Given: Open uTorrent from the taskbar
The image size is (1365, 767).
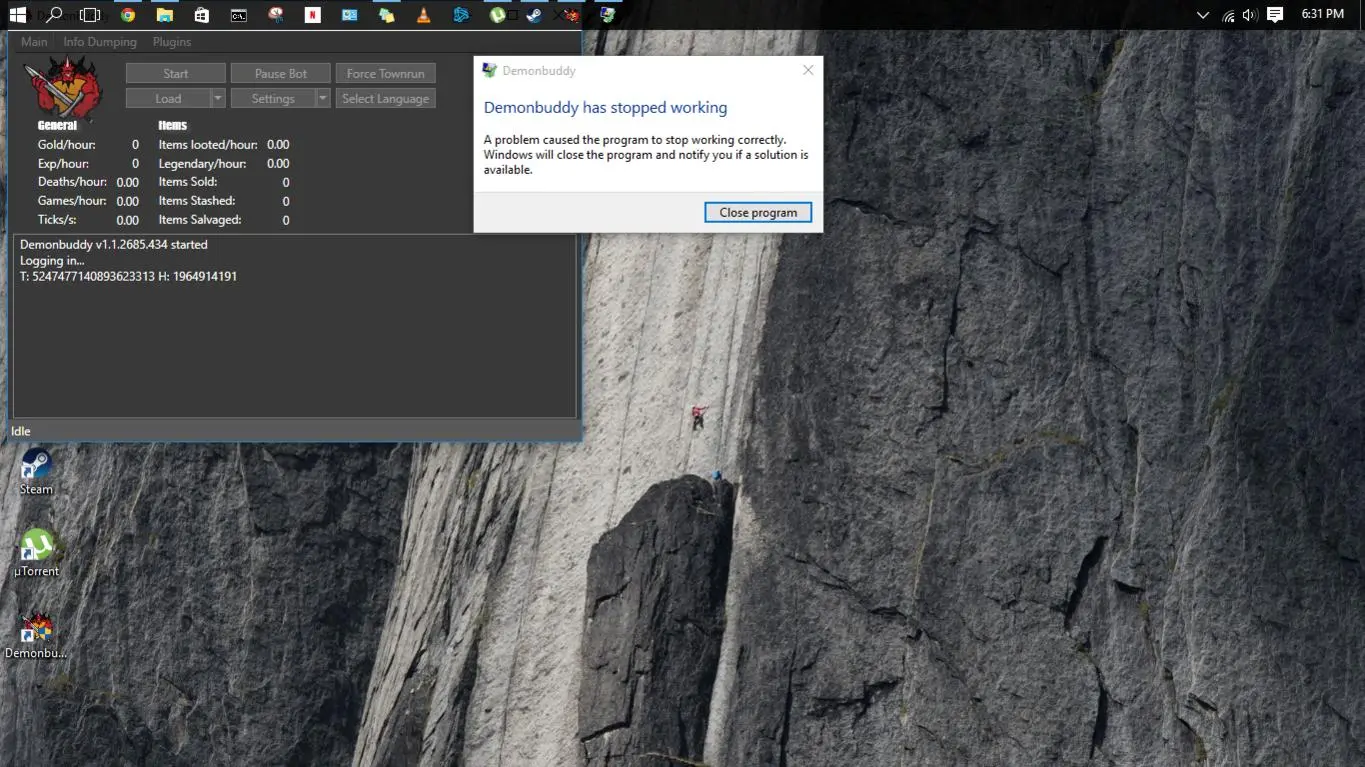Looking at the screenshot, I should [497, 15].
